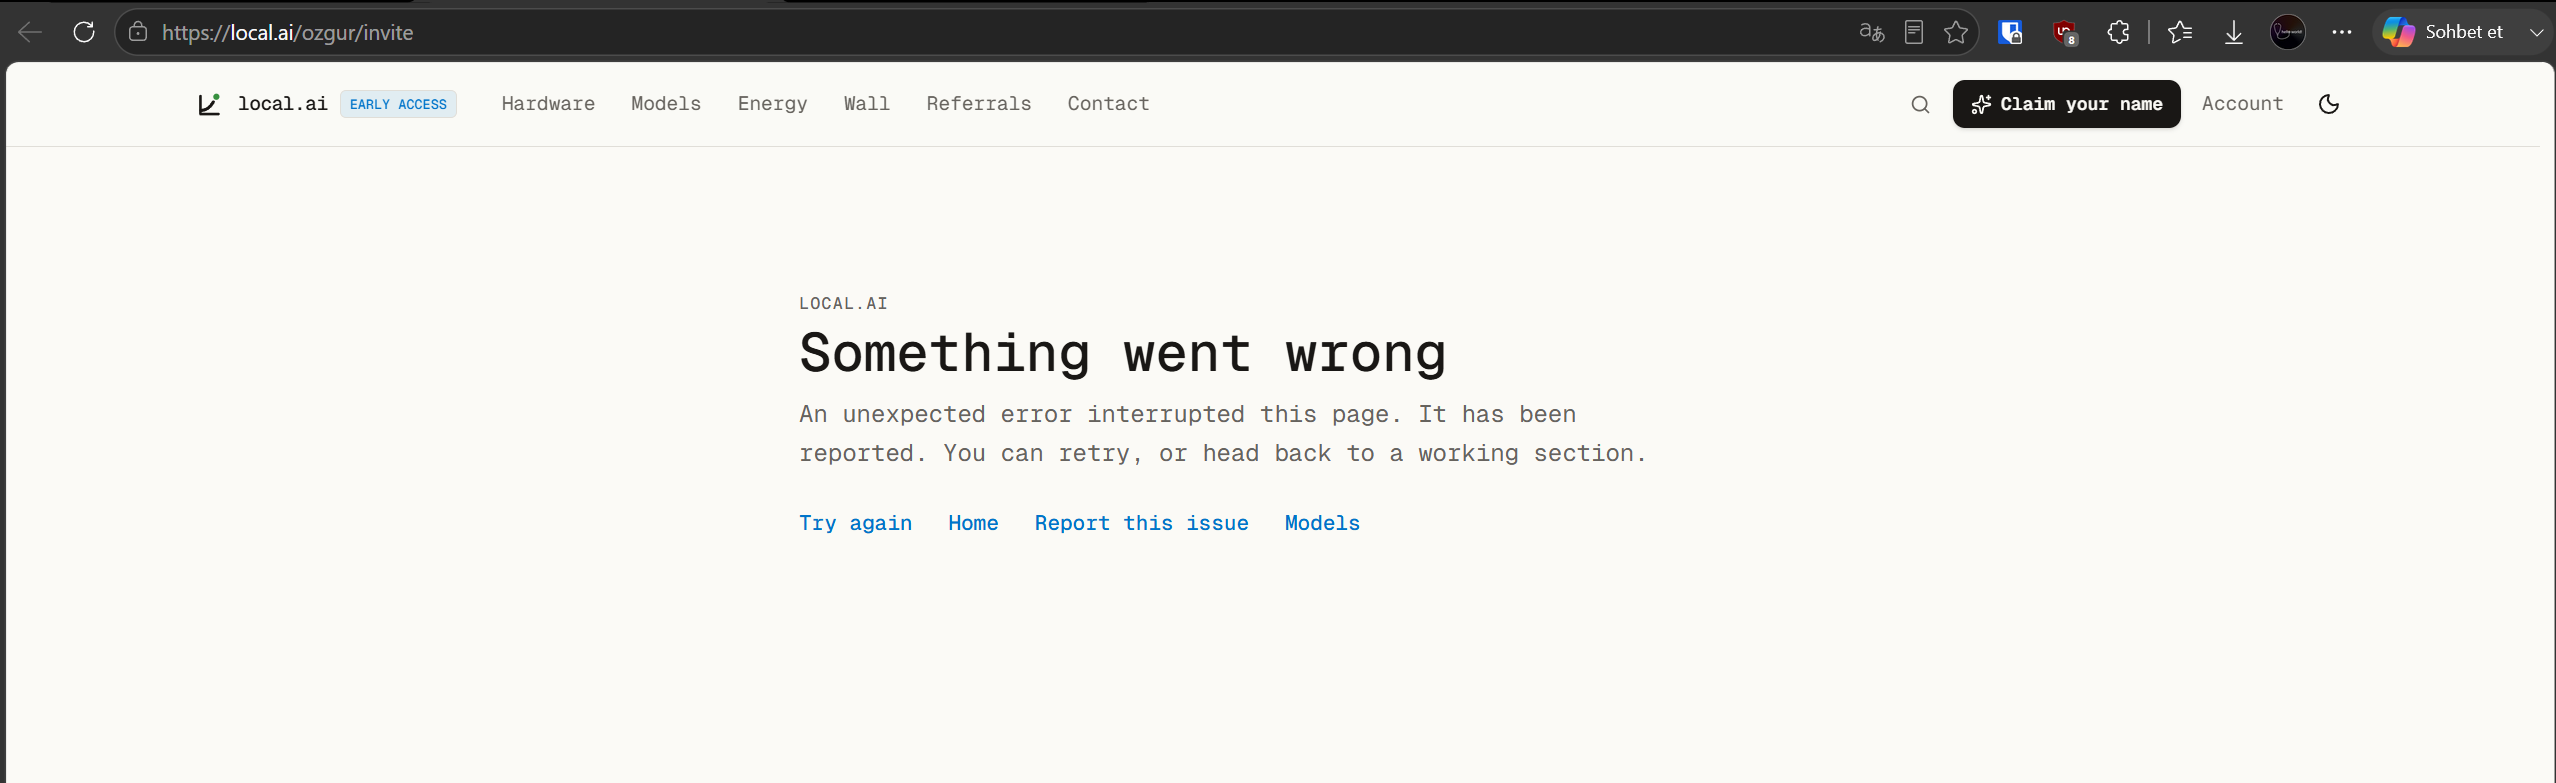Open the translate page icon
The height and width of the screenshot is (783, 2556).
[1871, 32]
